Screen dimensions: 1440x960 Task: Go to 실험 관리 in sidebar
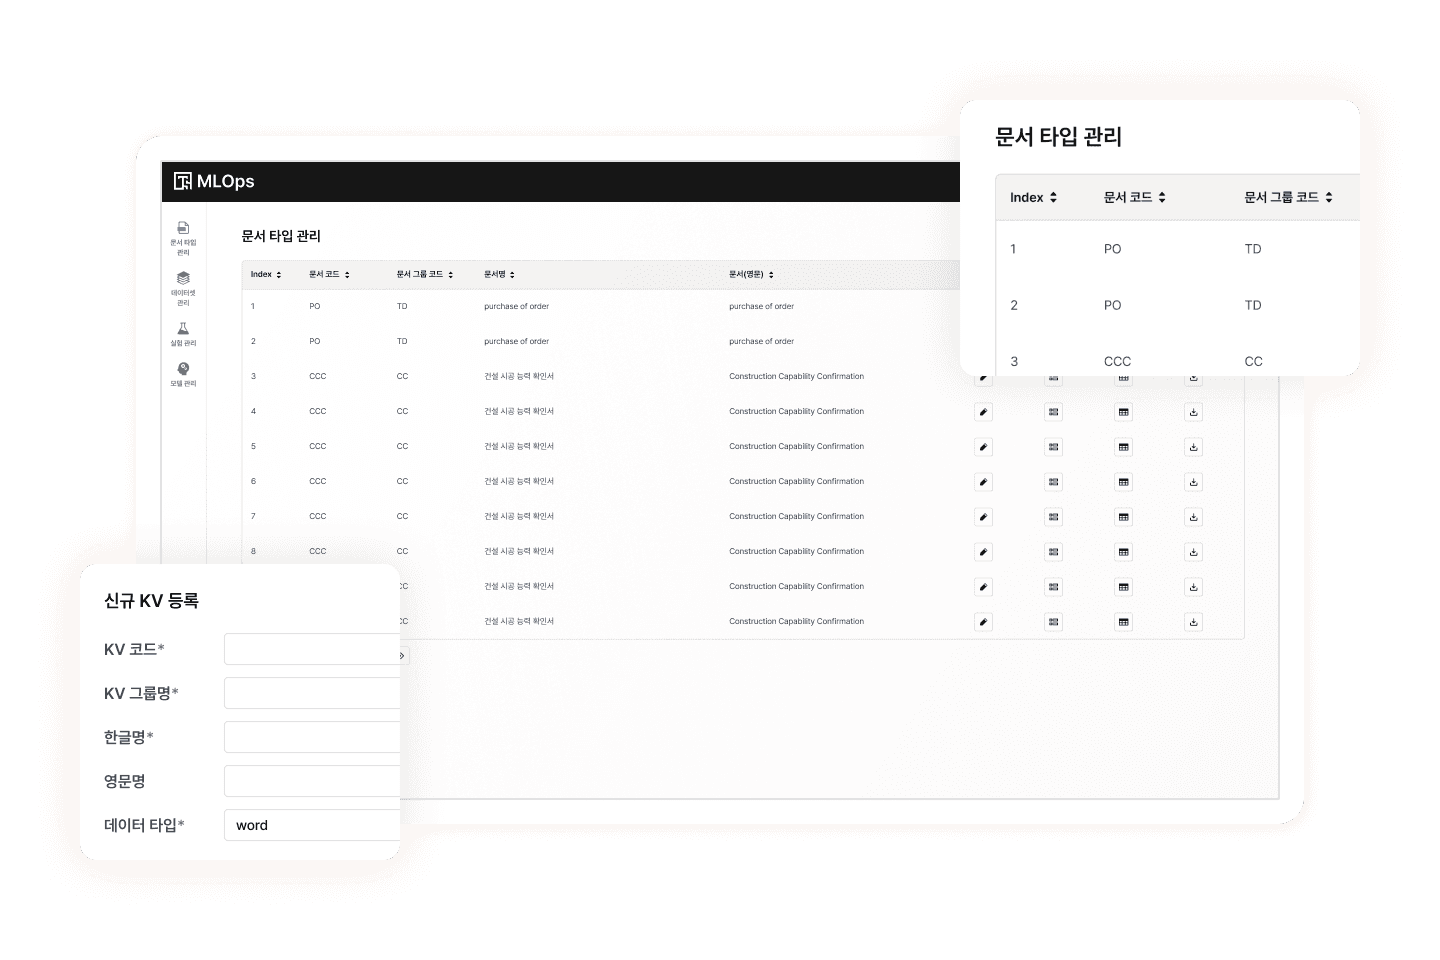[183, 334]
